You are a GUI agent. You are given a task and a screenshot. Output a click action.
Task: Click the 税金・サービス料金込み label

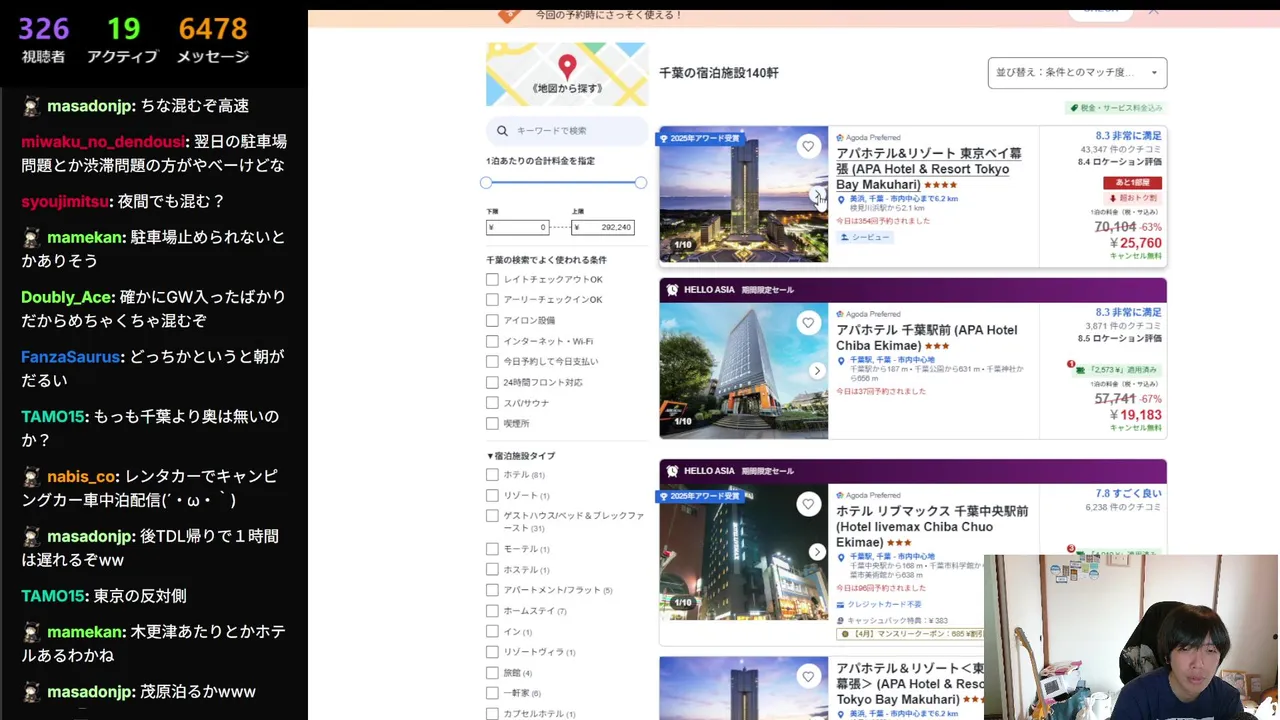(x=1116, y=108)
